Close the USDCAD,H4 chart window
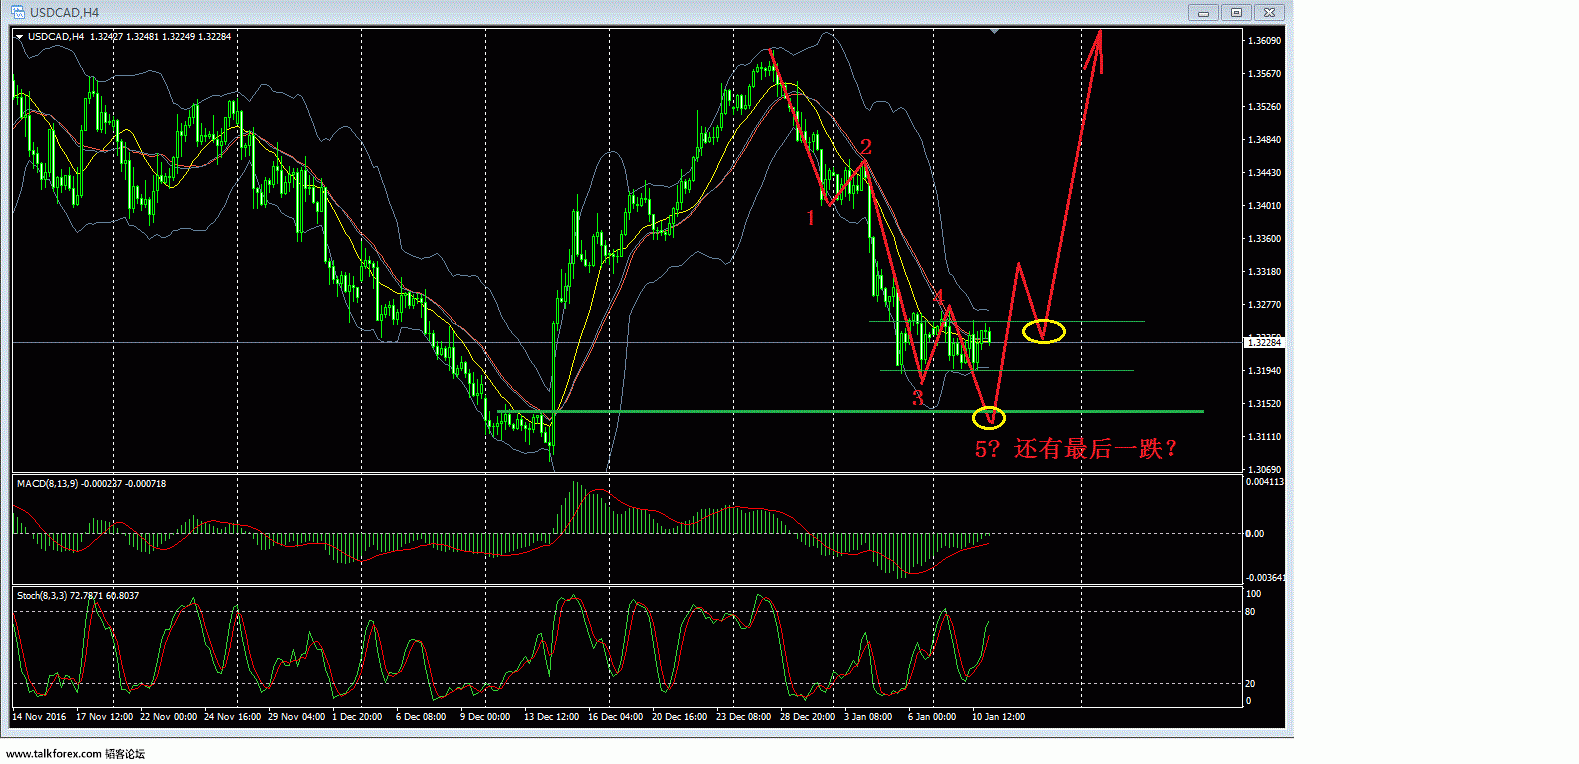Image resolution: width=1579 pixels, height=764 pixels. [x=1269, y=12]
